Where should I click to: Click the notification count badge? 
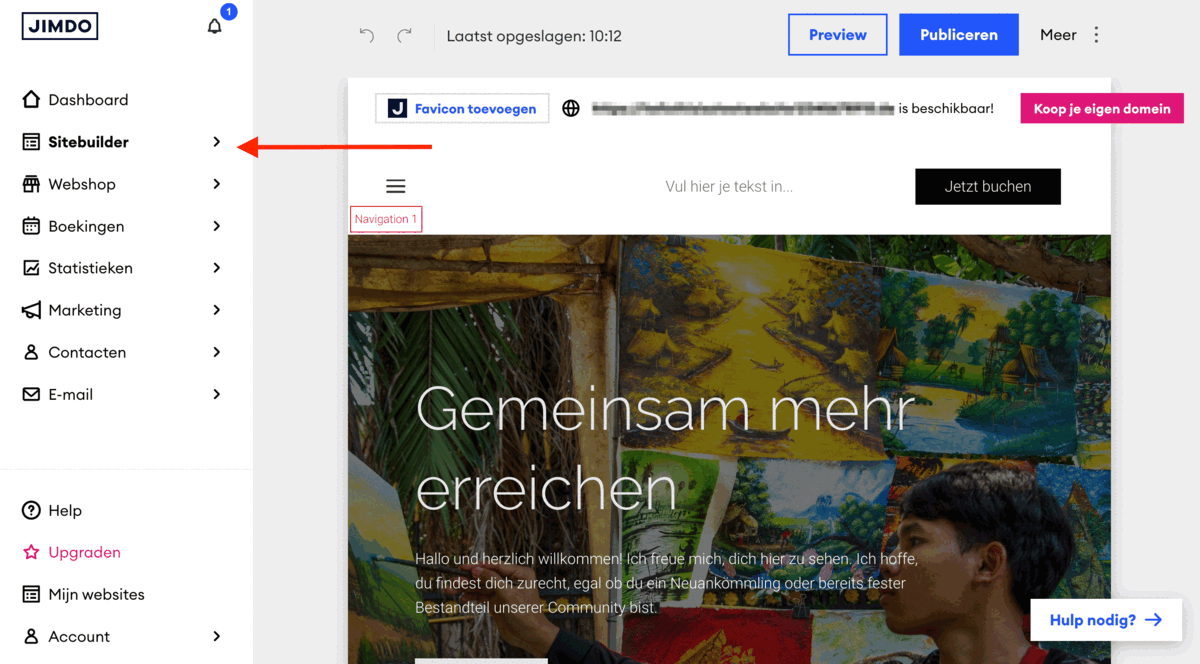tap(228, 12)
